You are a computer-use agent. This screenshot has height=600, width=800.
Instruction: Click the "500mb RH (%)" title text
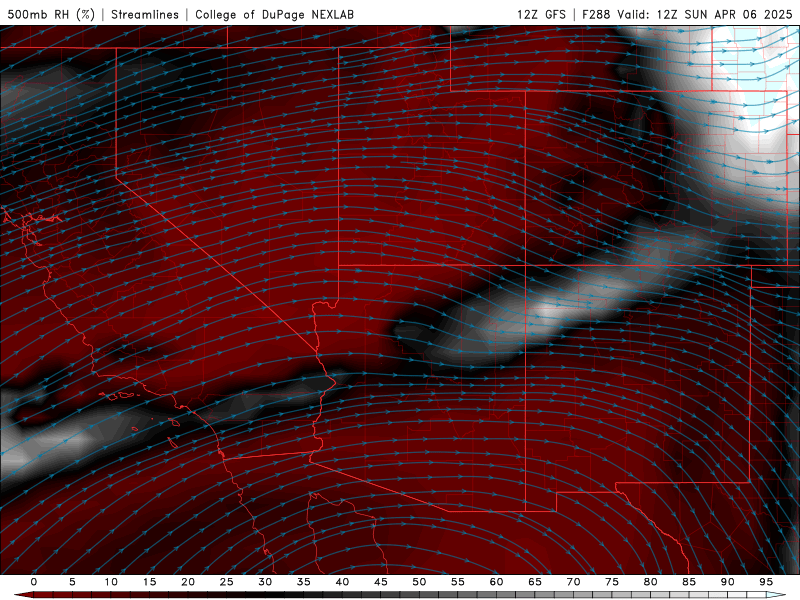pos(51,14)
